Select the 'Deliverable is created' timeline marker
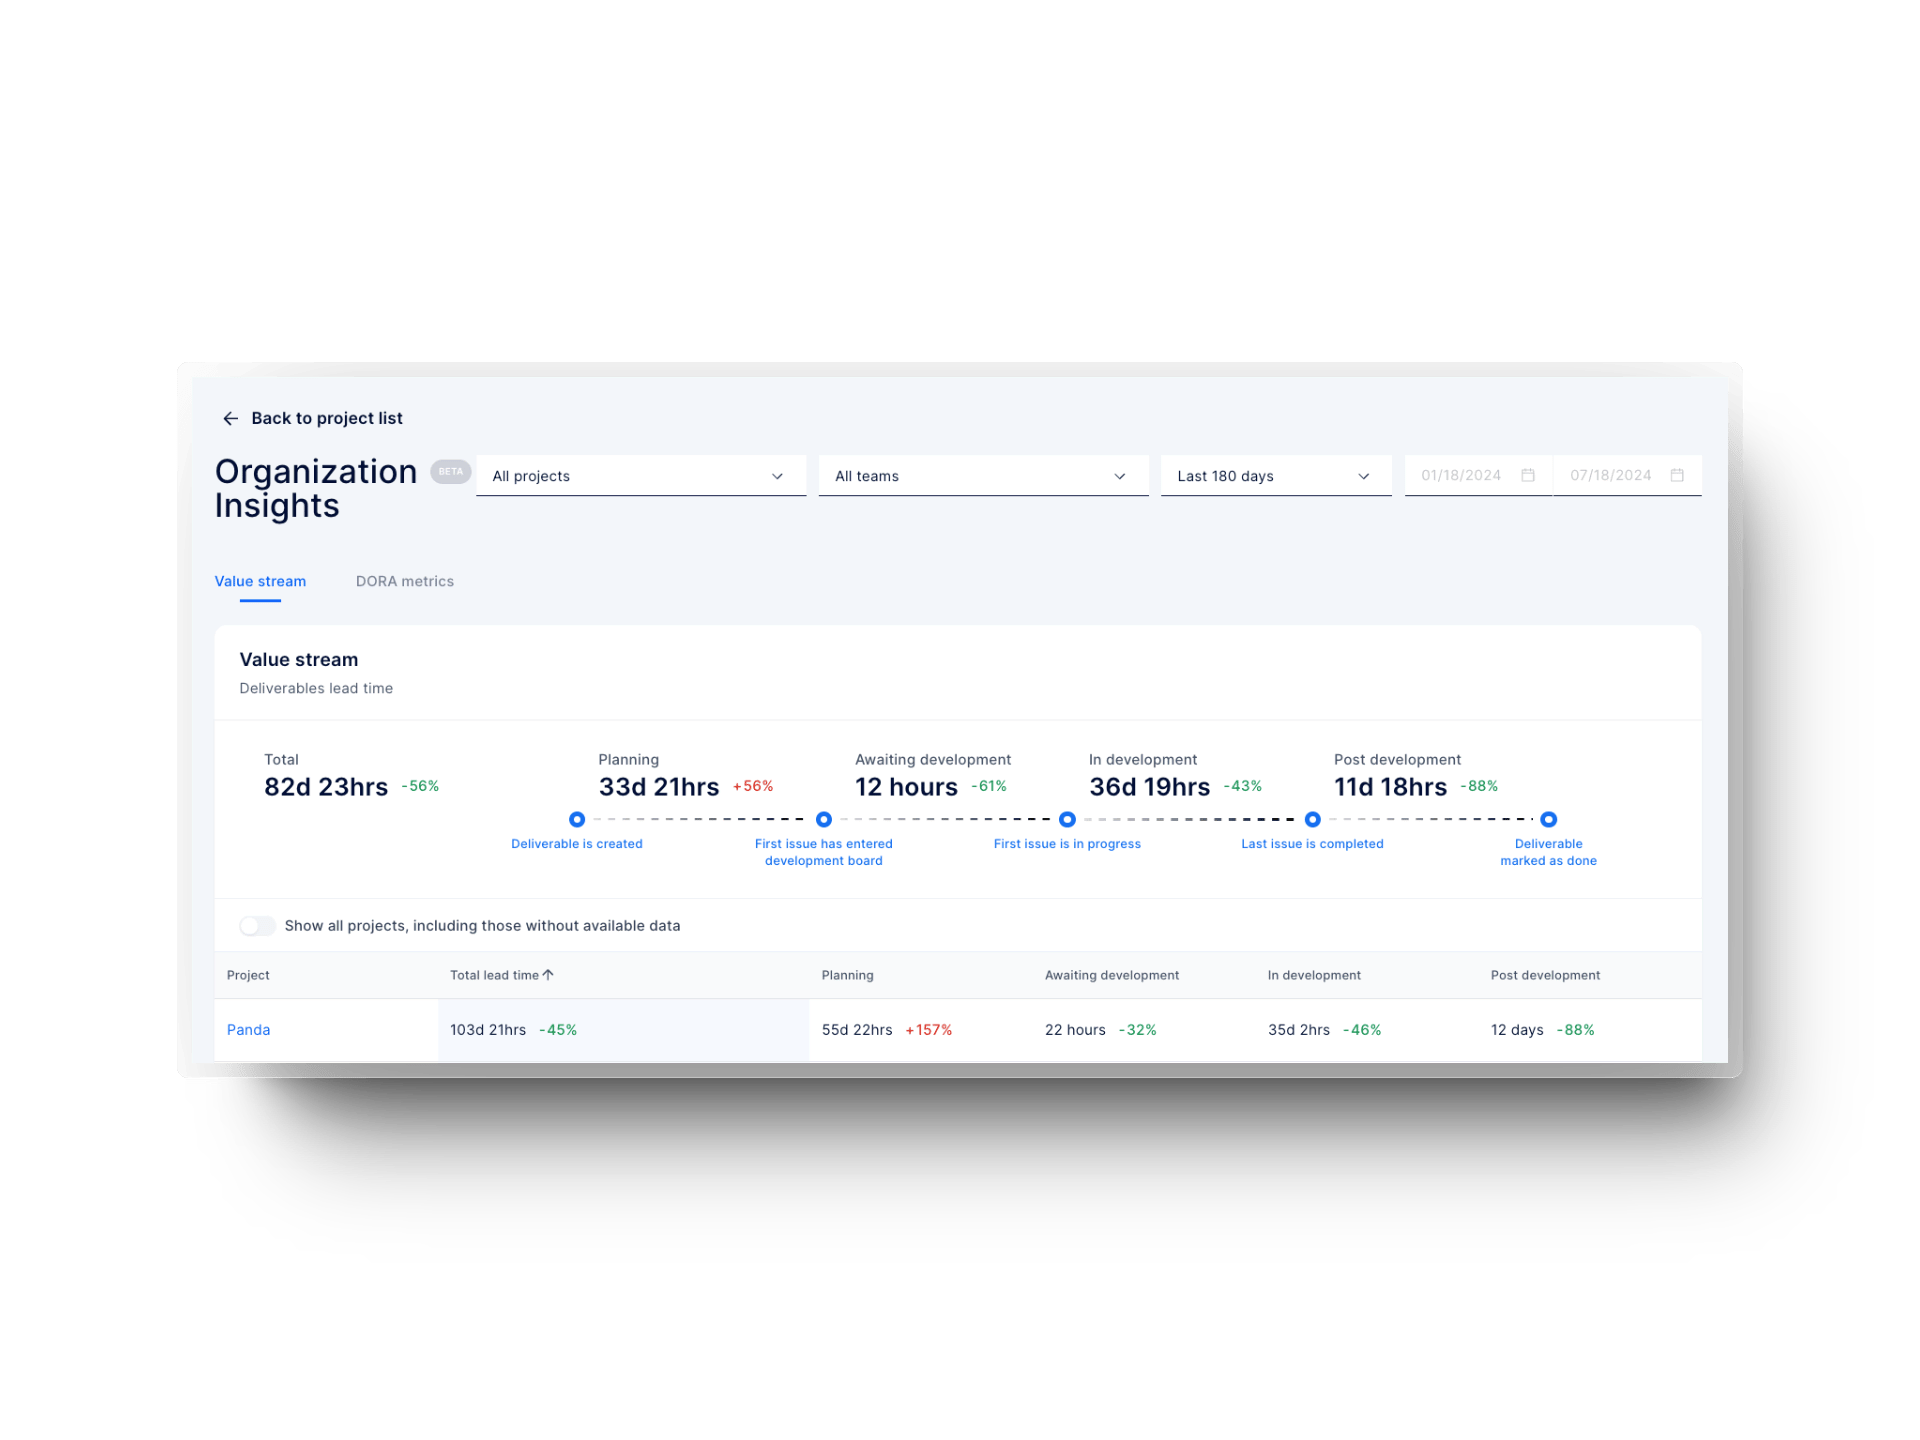 point(577,819)
